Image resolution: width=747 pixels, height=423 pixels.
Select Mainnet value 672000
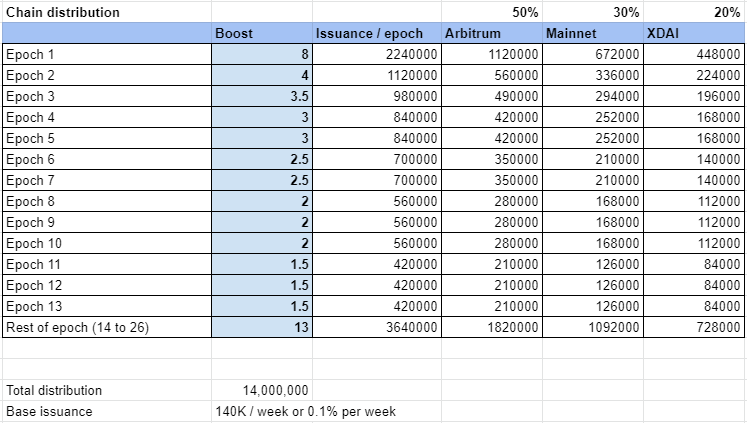593,54
